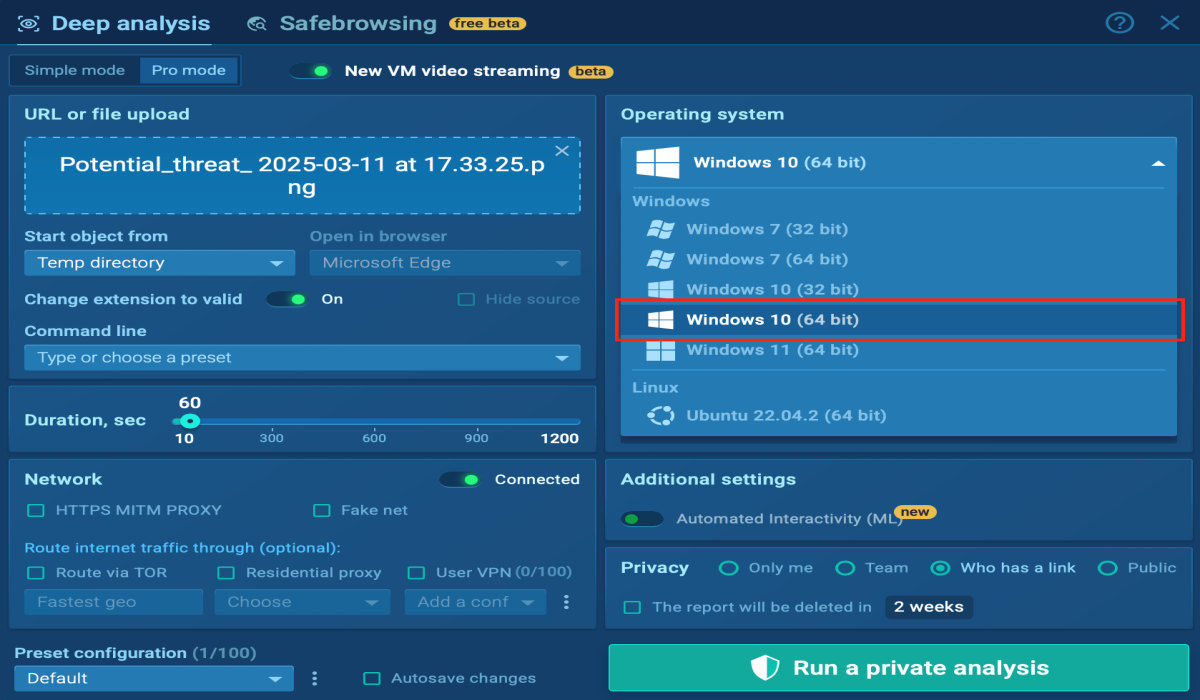Toggle off New VM video streaming
The image size is (1200, 700).
click(310, 71)
